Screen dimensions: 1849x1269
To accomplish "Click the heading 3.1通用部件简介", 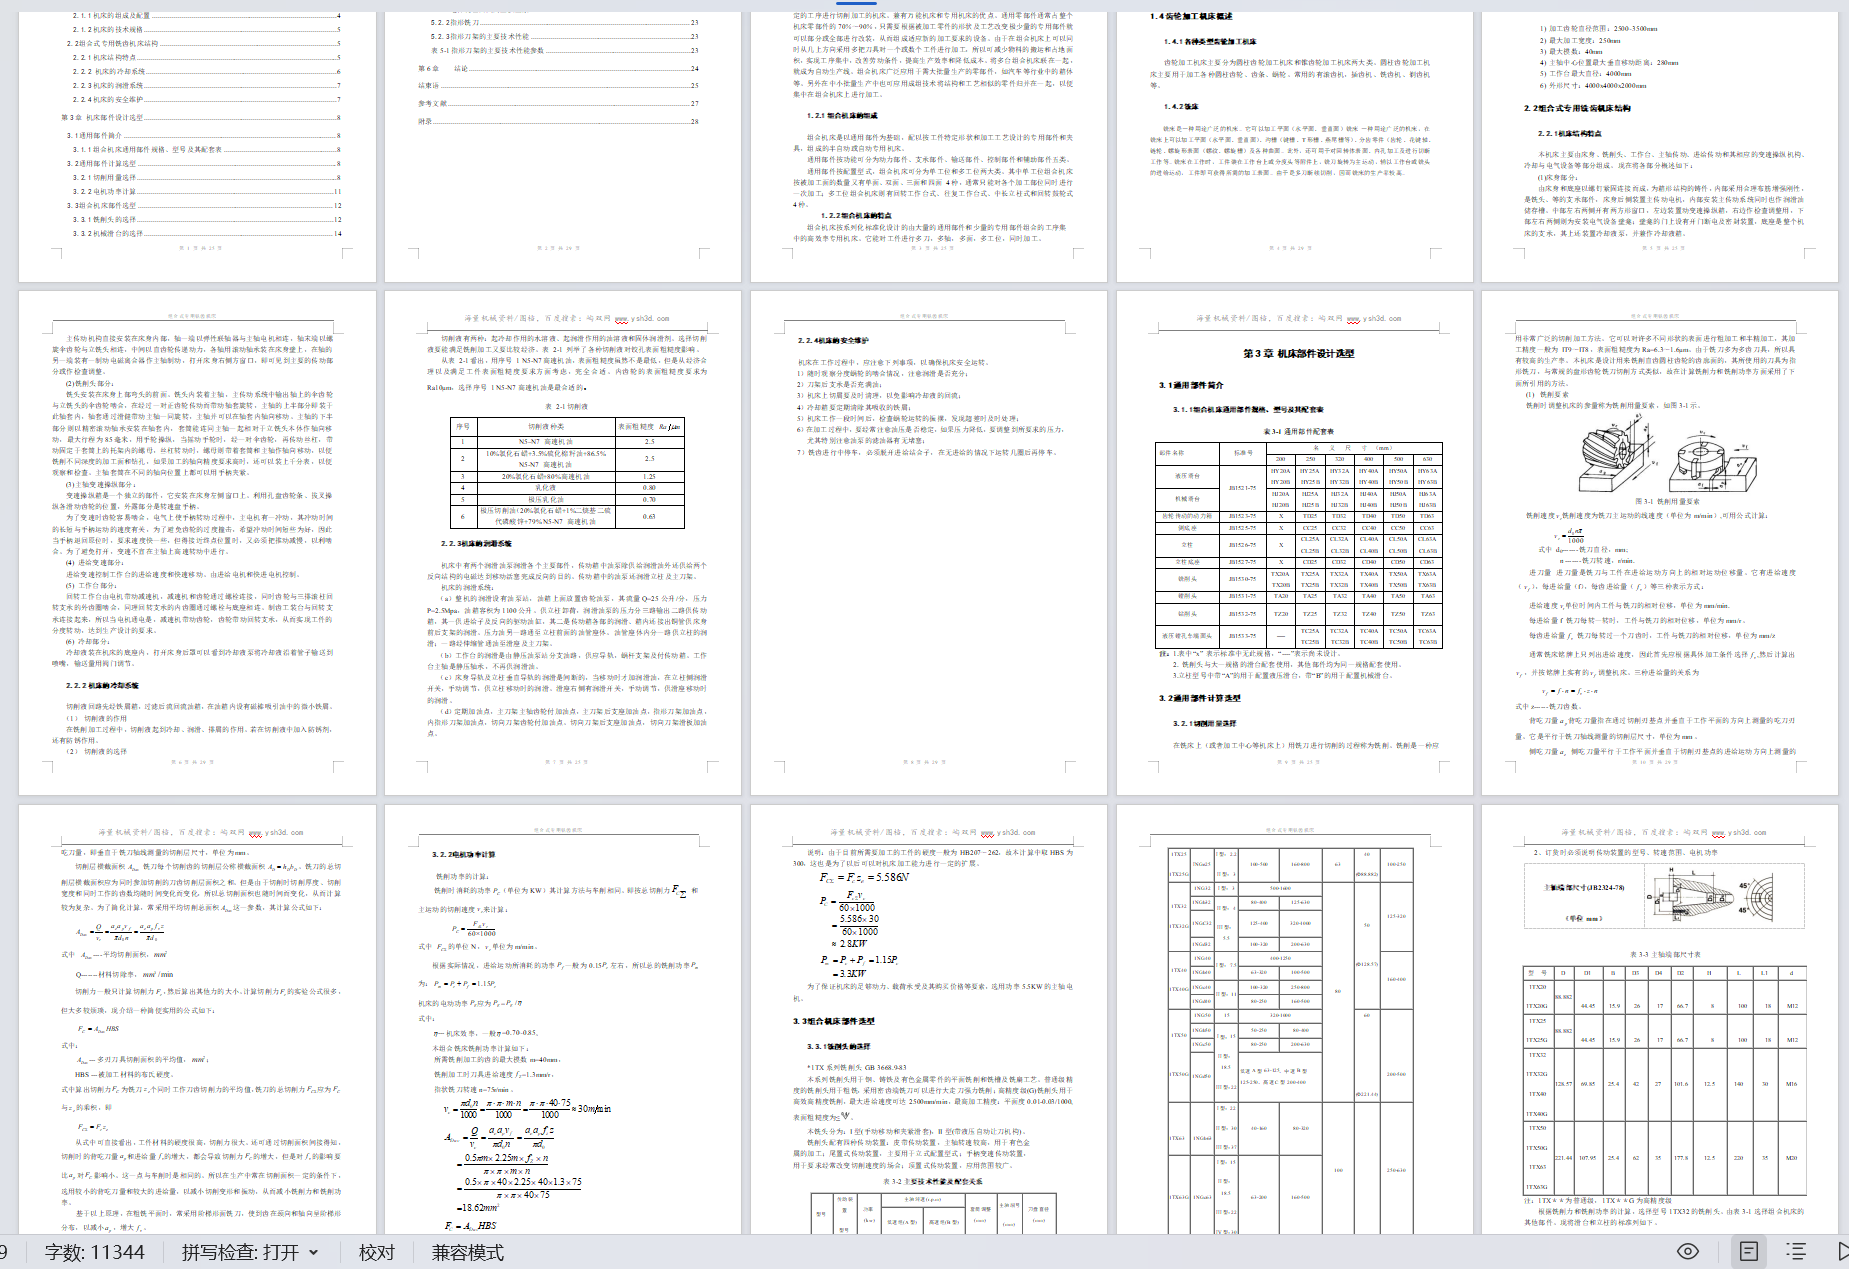I will pos(1191,385).
